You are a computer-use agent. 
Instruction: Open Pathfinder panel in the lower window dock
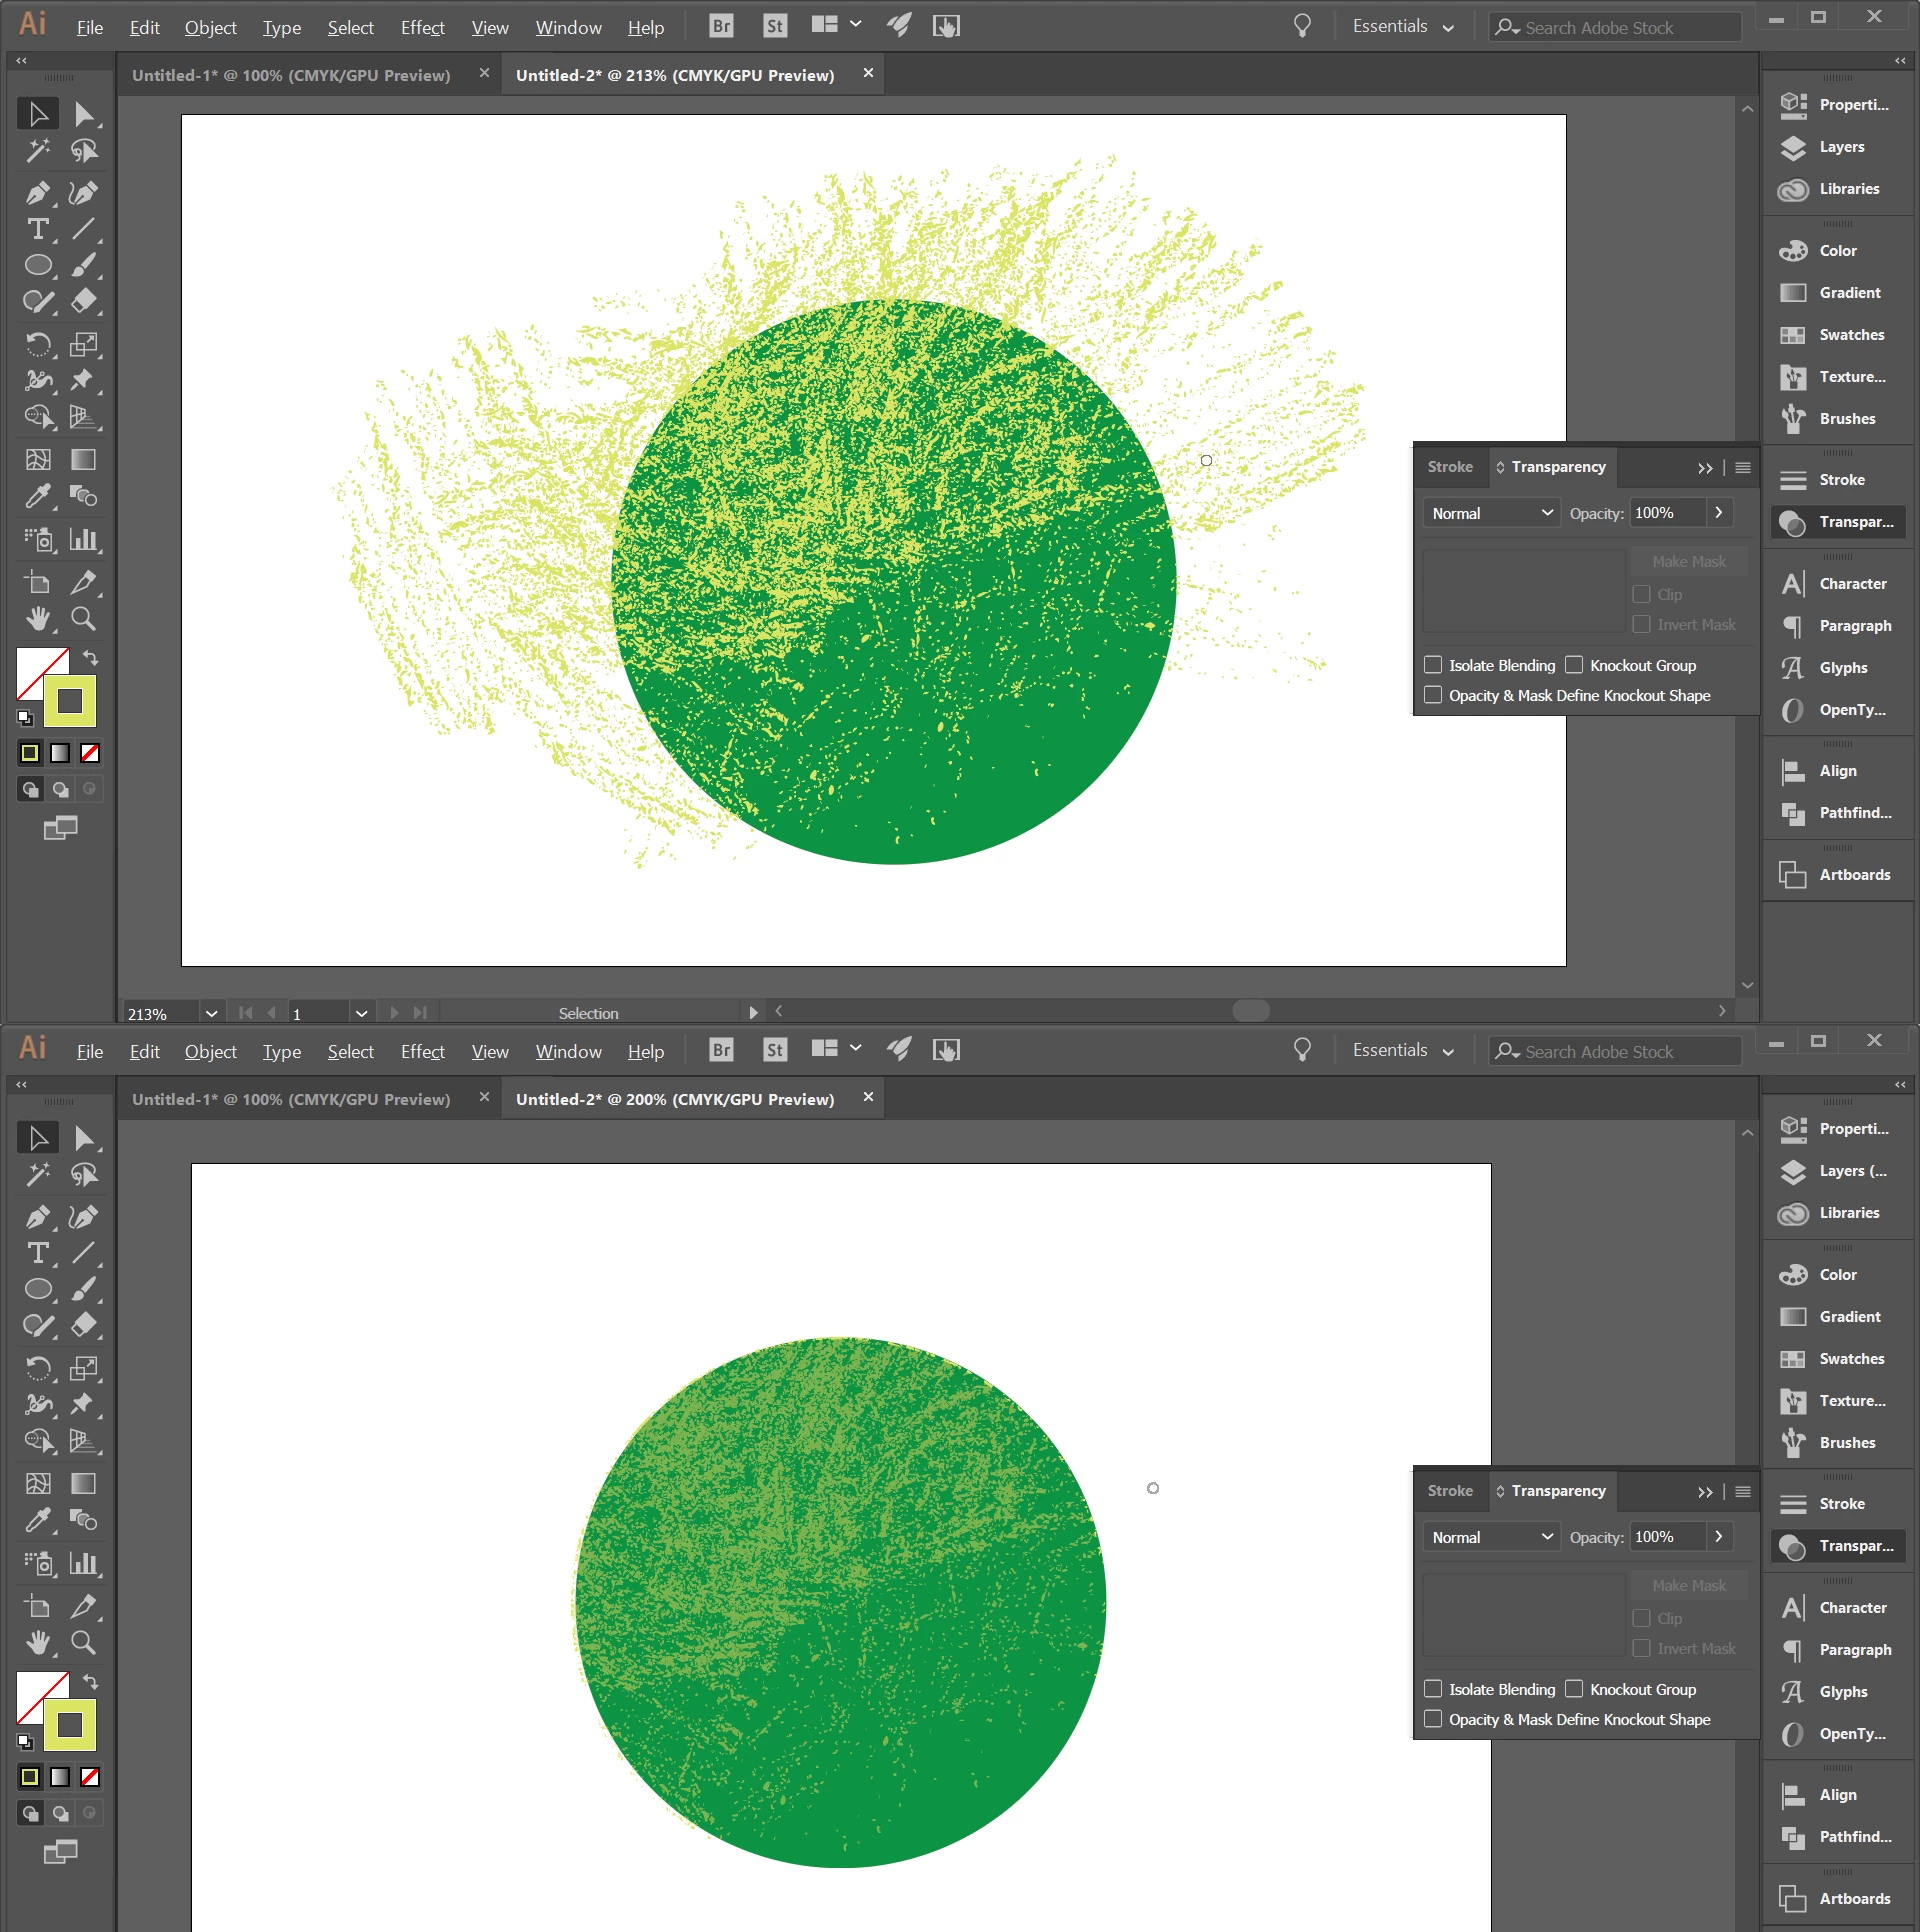click(x=1853, y=1837)
